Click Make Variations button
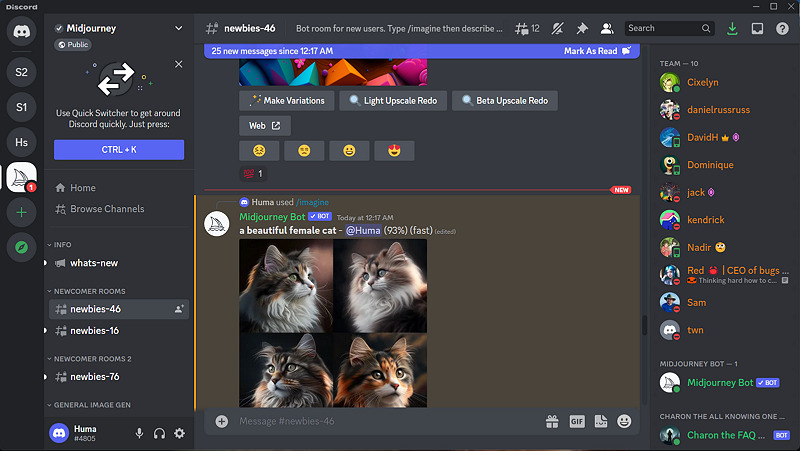 287,101
